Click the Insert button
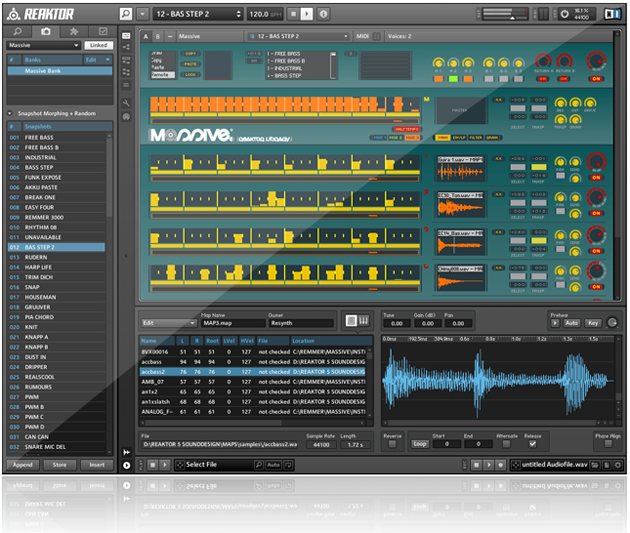This screenshot has width=630, height=533. tap(97, 465)
